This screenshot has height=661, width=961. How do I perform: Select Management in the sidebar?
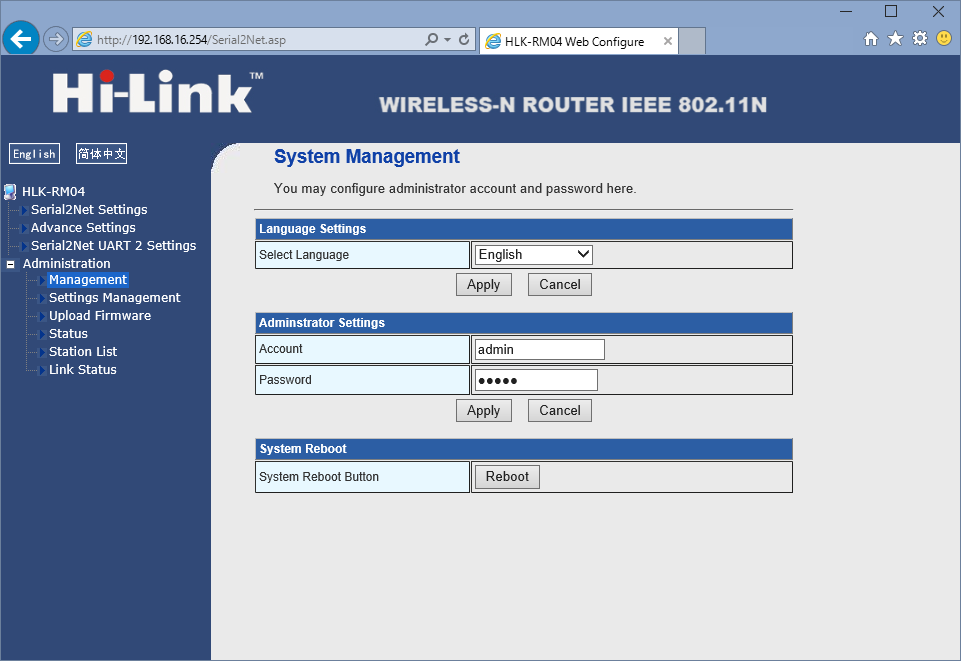tap(88, 280)
